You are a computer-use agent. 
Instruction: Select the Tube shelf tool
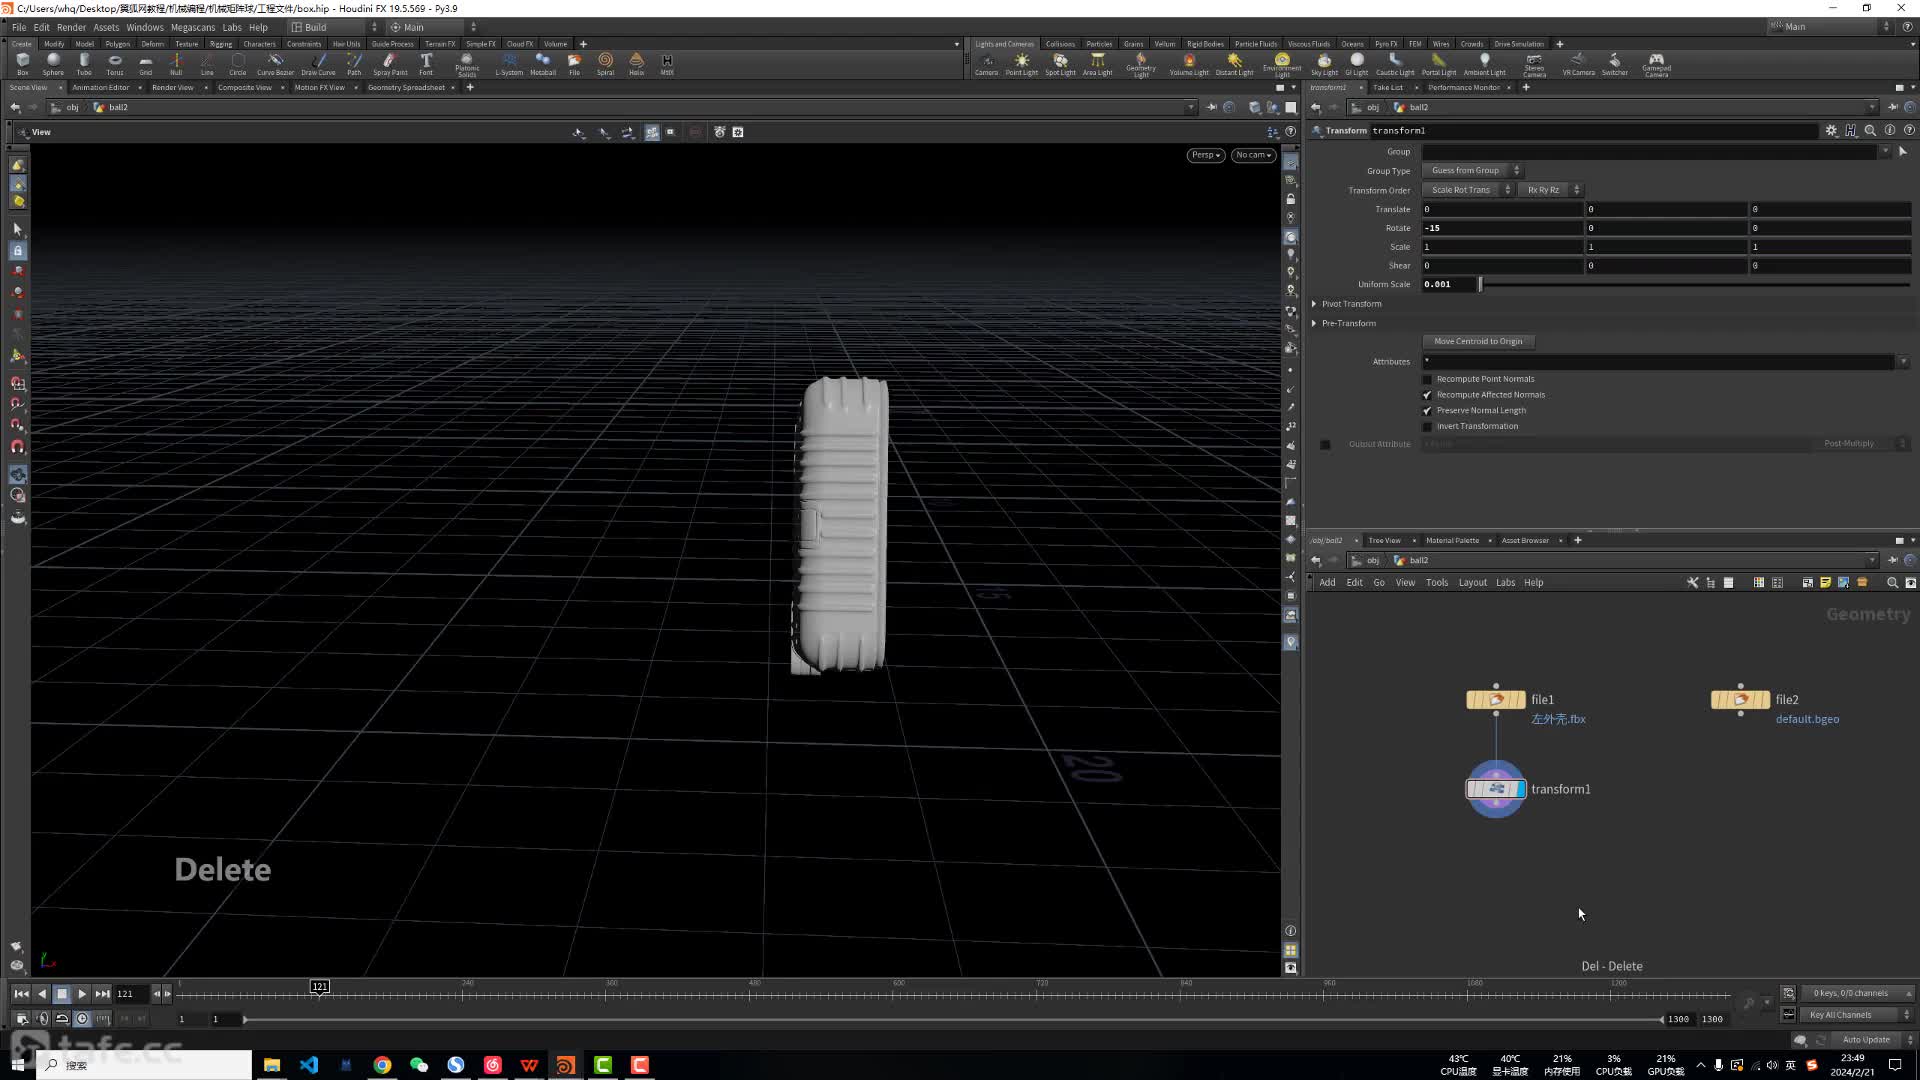(84, 64)
